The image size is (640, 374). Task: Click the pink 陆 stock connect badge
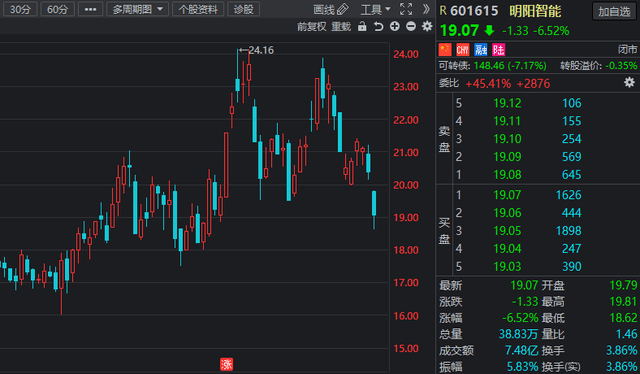[x=498, y=50]
